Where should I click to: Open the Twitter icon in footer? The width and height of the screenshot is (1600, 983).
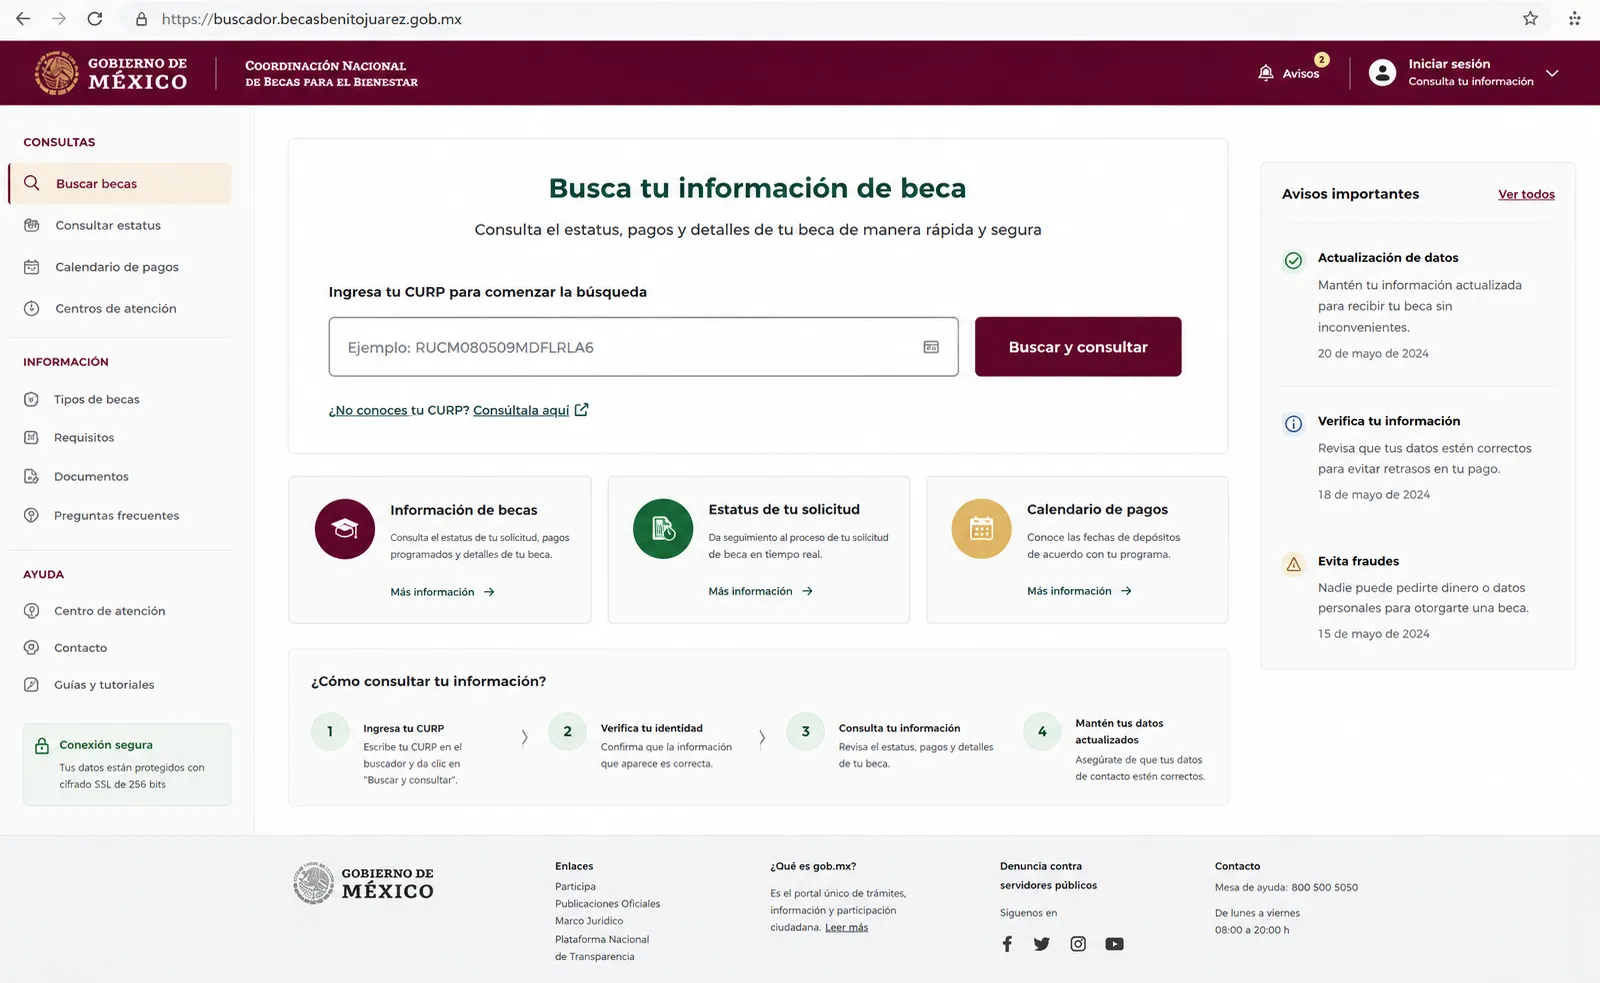click(1042, 944)
